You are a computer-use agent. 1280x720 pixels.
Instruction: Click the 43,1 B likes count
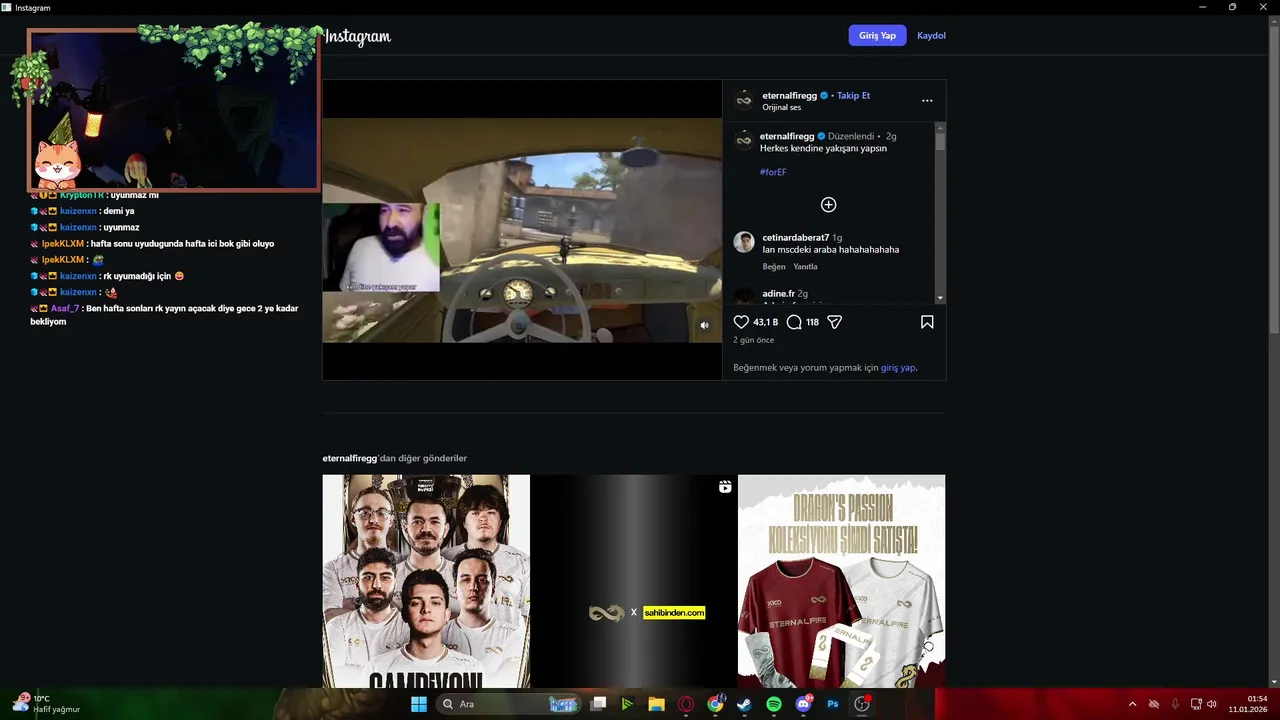click(x=766, y=322)
